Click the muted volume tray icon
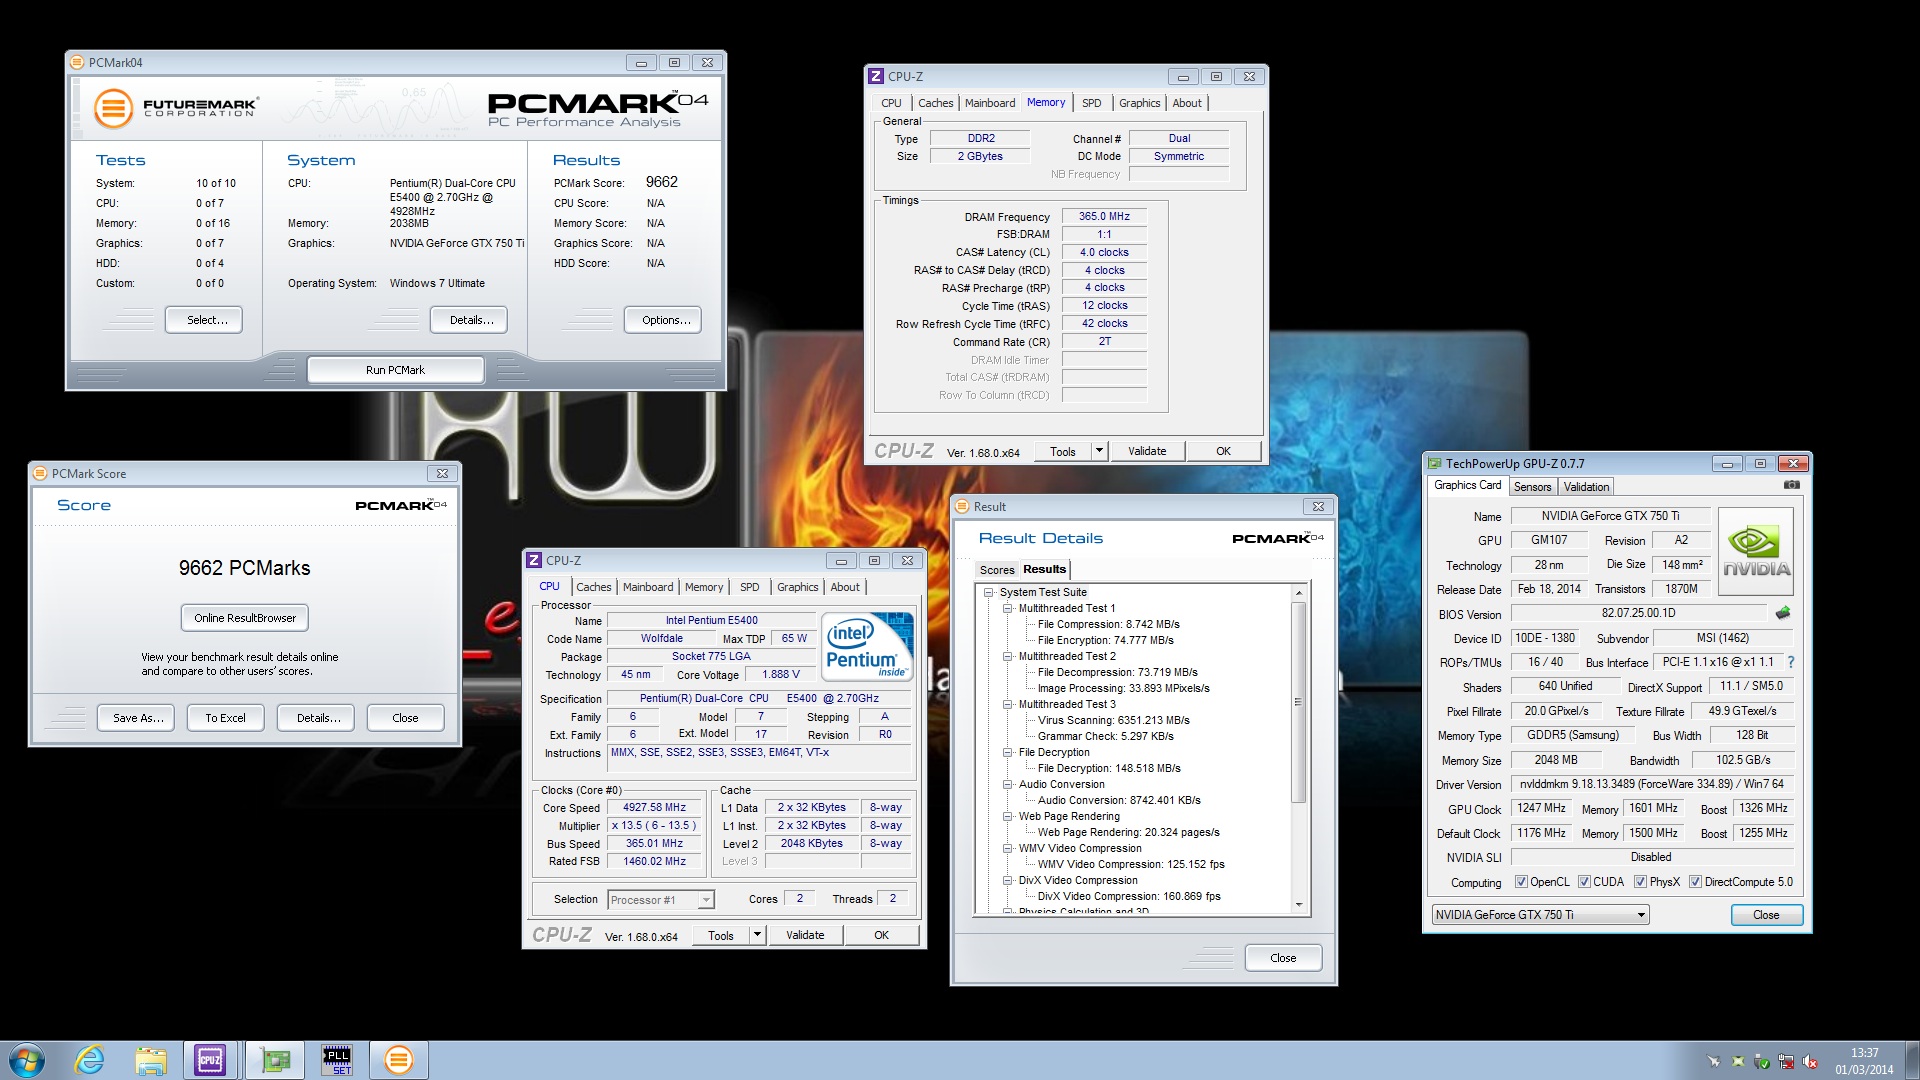This screenshot has height=1080, width=1920. tap(1810, 1062)
